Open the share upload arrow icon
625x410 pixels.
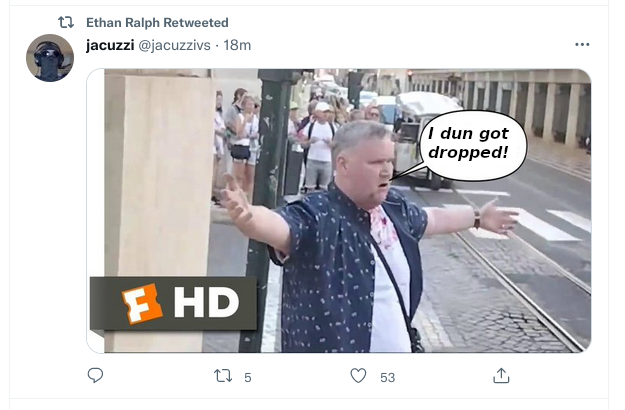tap(501, 375)
